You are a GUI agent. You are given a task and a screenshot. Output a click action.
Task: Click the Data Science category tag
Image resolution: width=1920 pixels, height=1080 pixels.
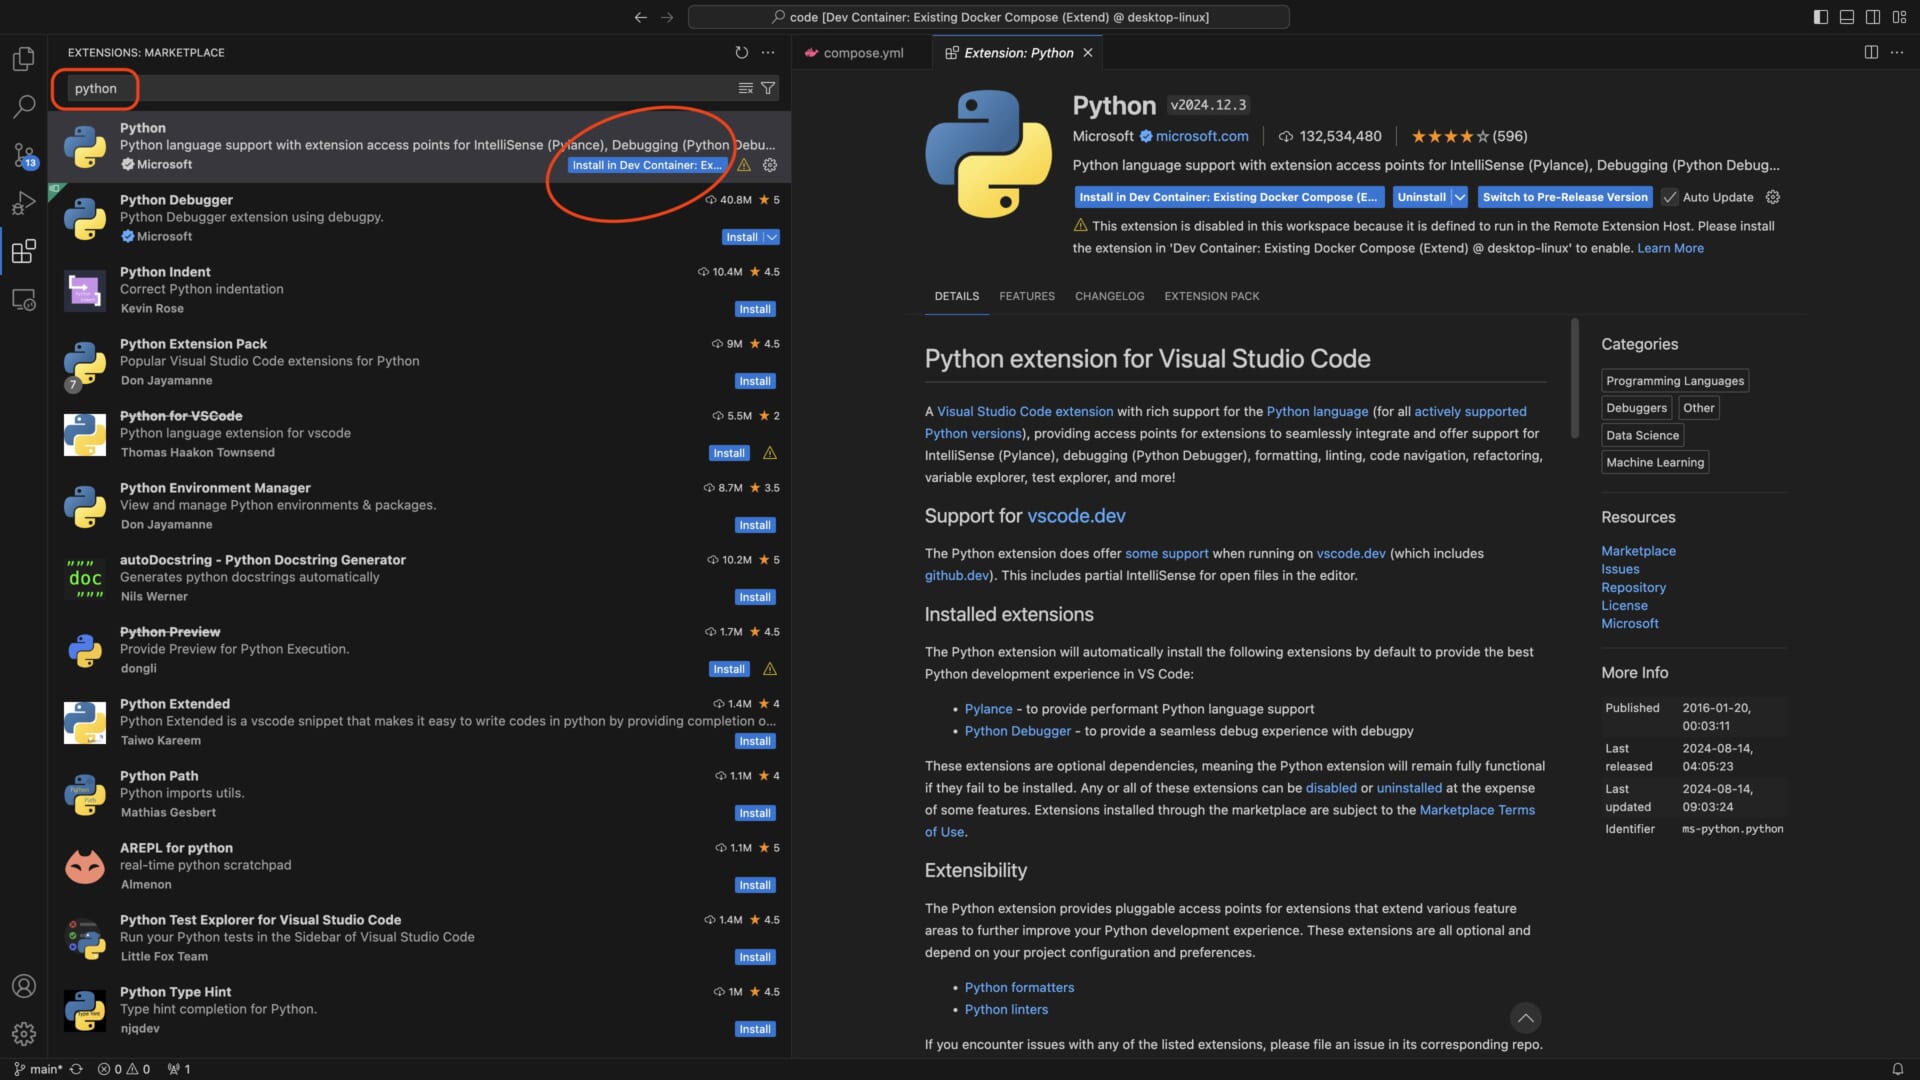point(1642,435)
